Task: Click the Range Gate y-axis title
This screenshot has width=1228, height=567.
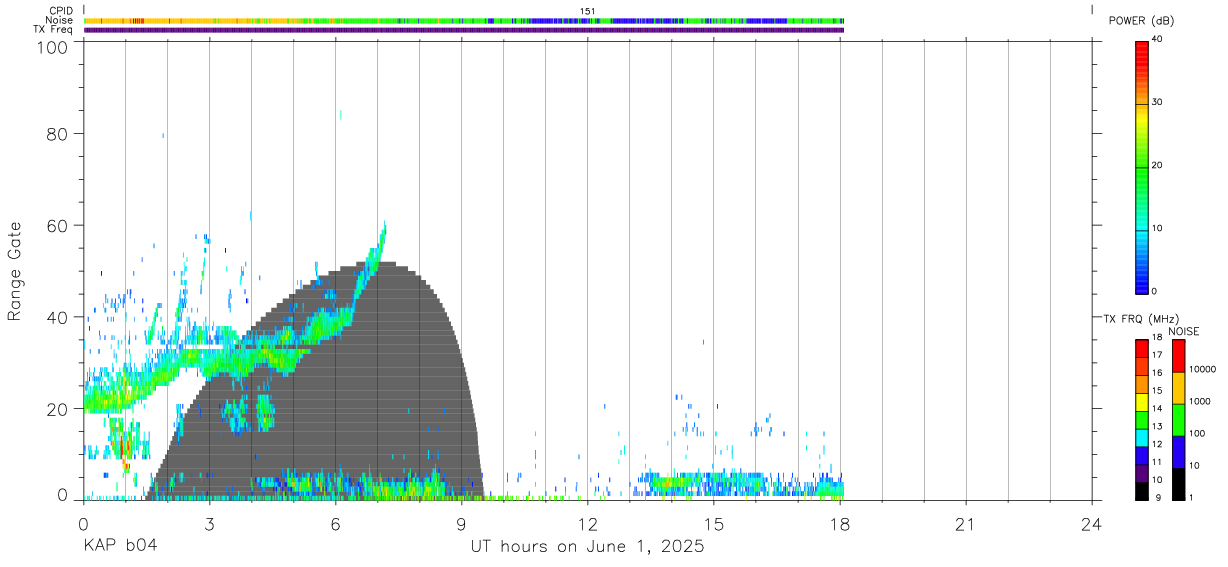Action: 15,272
